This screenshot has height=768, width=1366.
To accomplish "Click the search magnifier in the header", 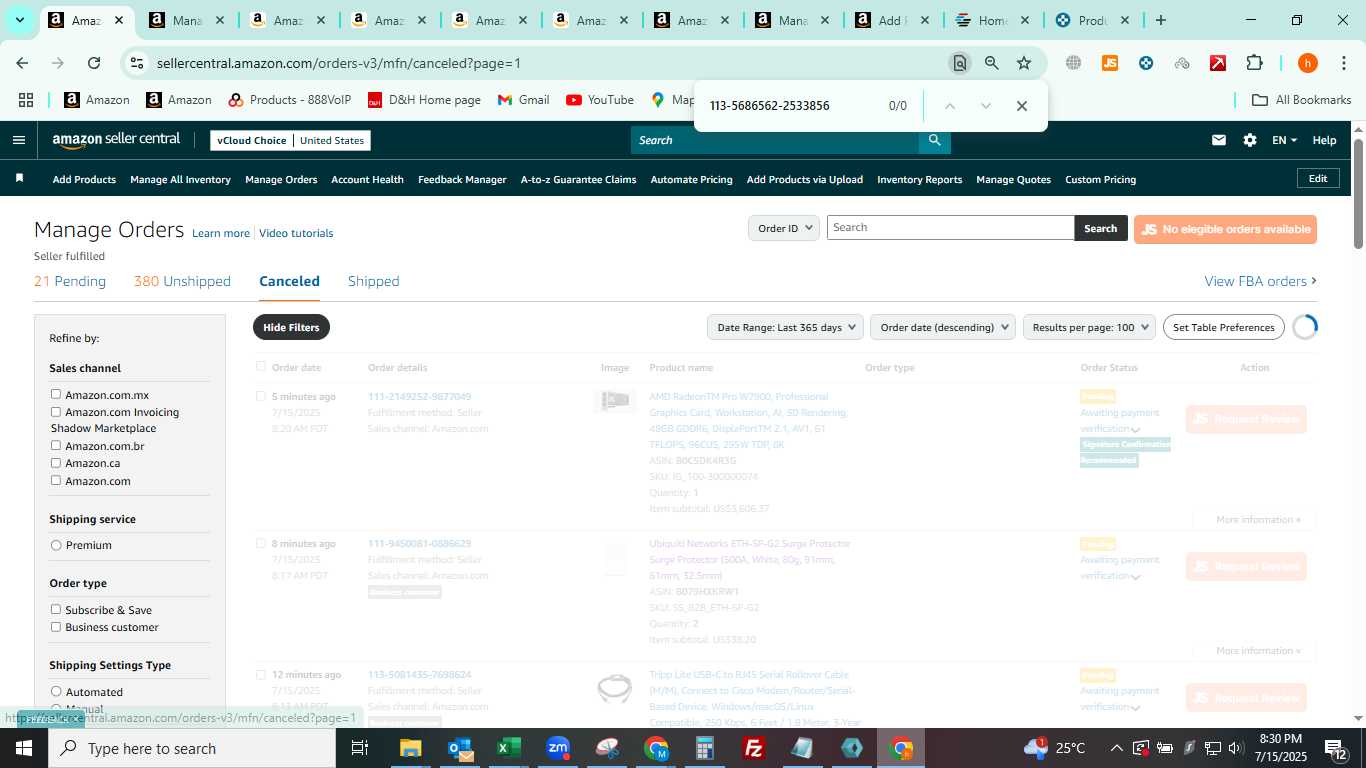I will 934,140.
